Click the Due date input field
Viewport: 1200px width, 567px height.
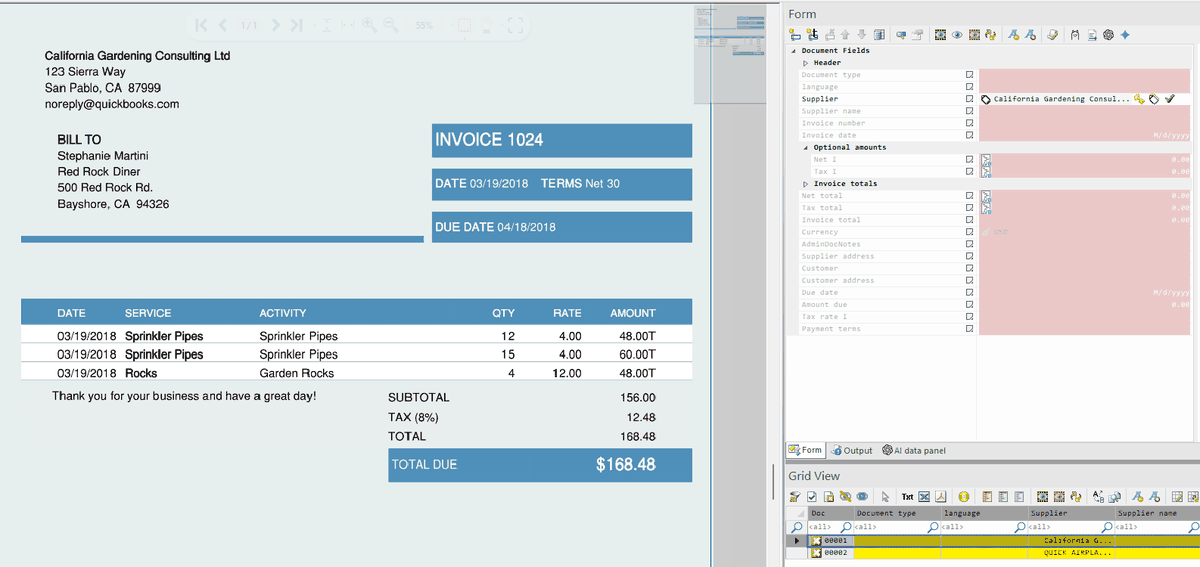(1085, 292)
